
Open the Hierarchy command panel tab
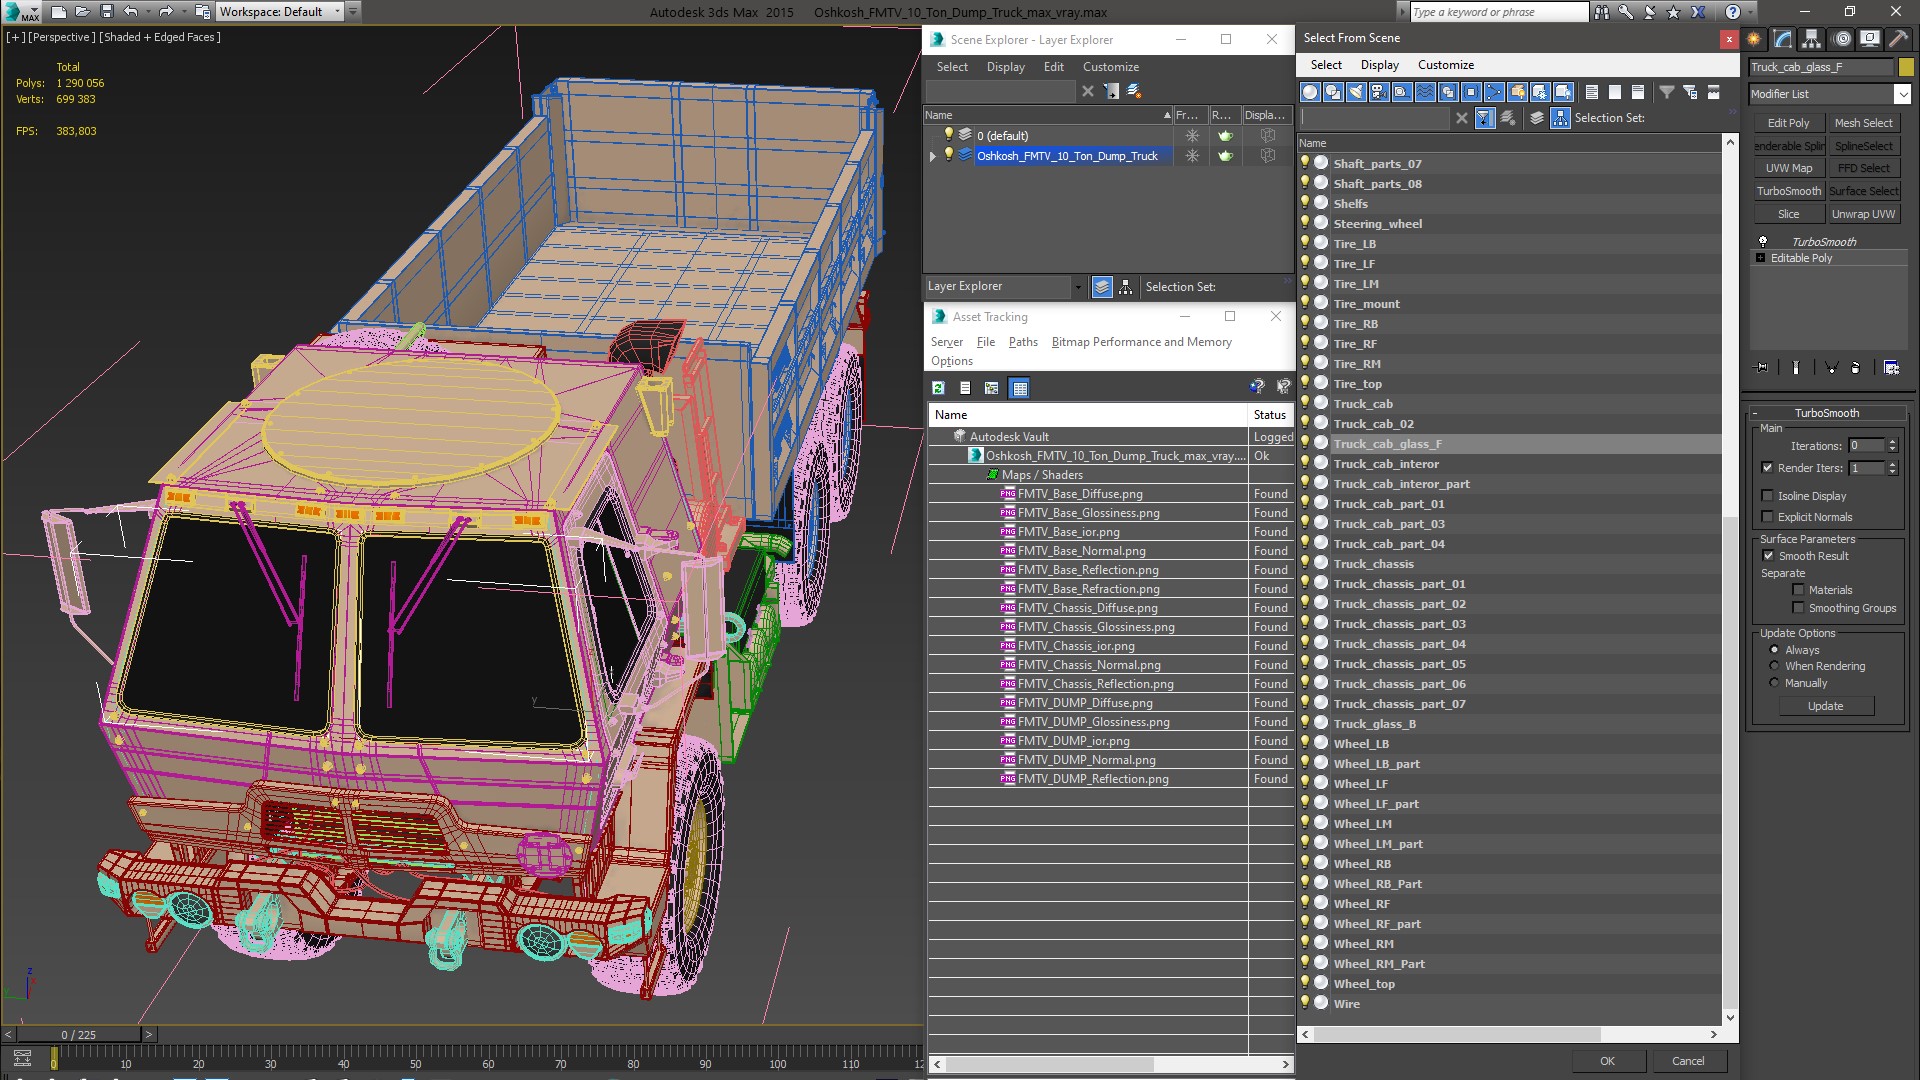point(1811,39)
